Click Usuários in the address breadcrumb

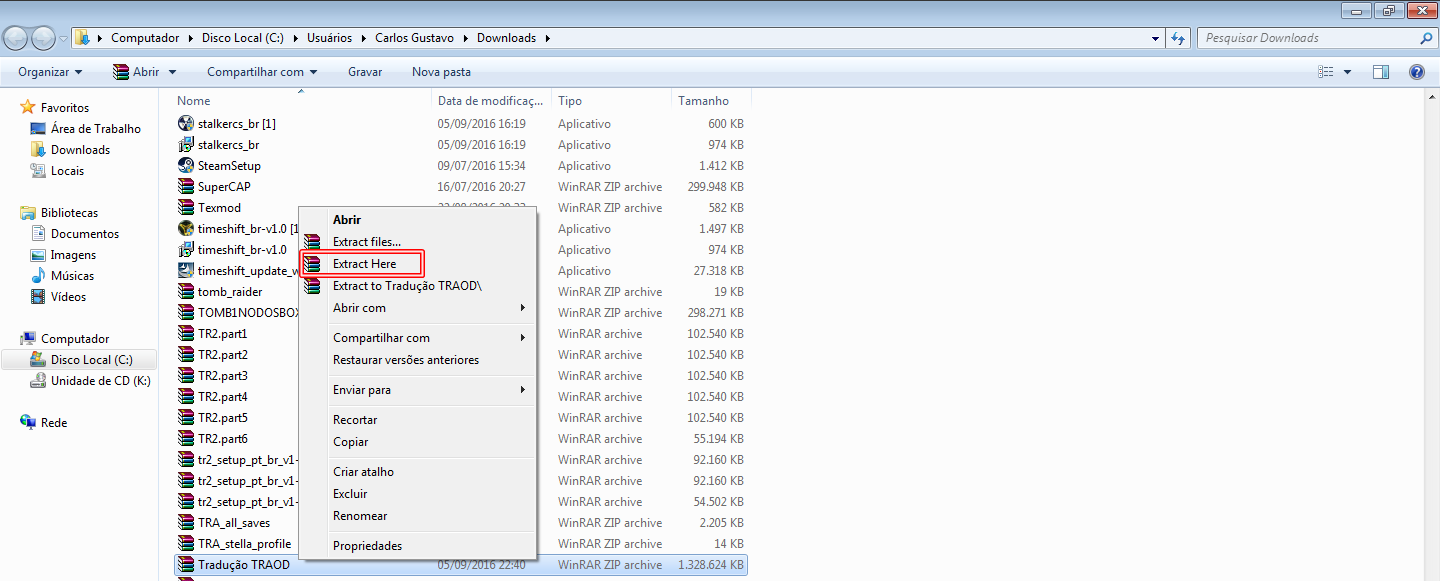tap(329, 38)
